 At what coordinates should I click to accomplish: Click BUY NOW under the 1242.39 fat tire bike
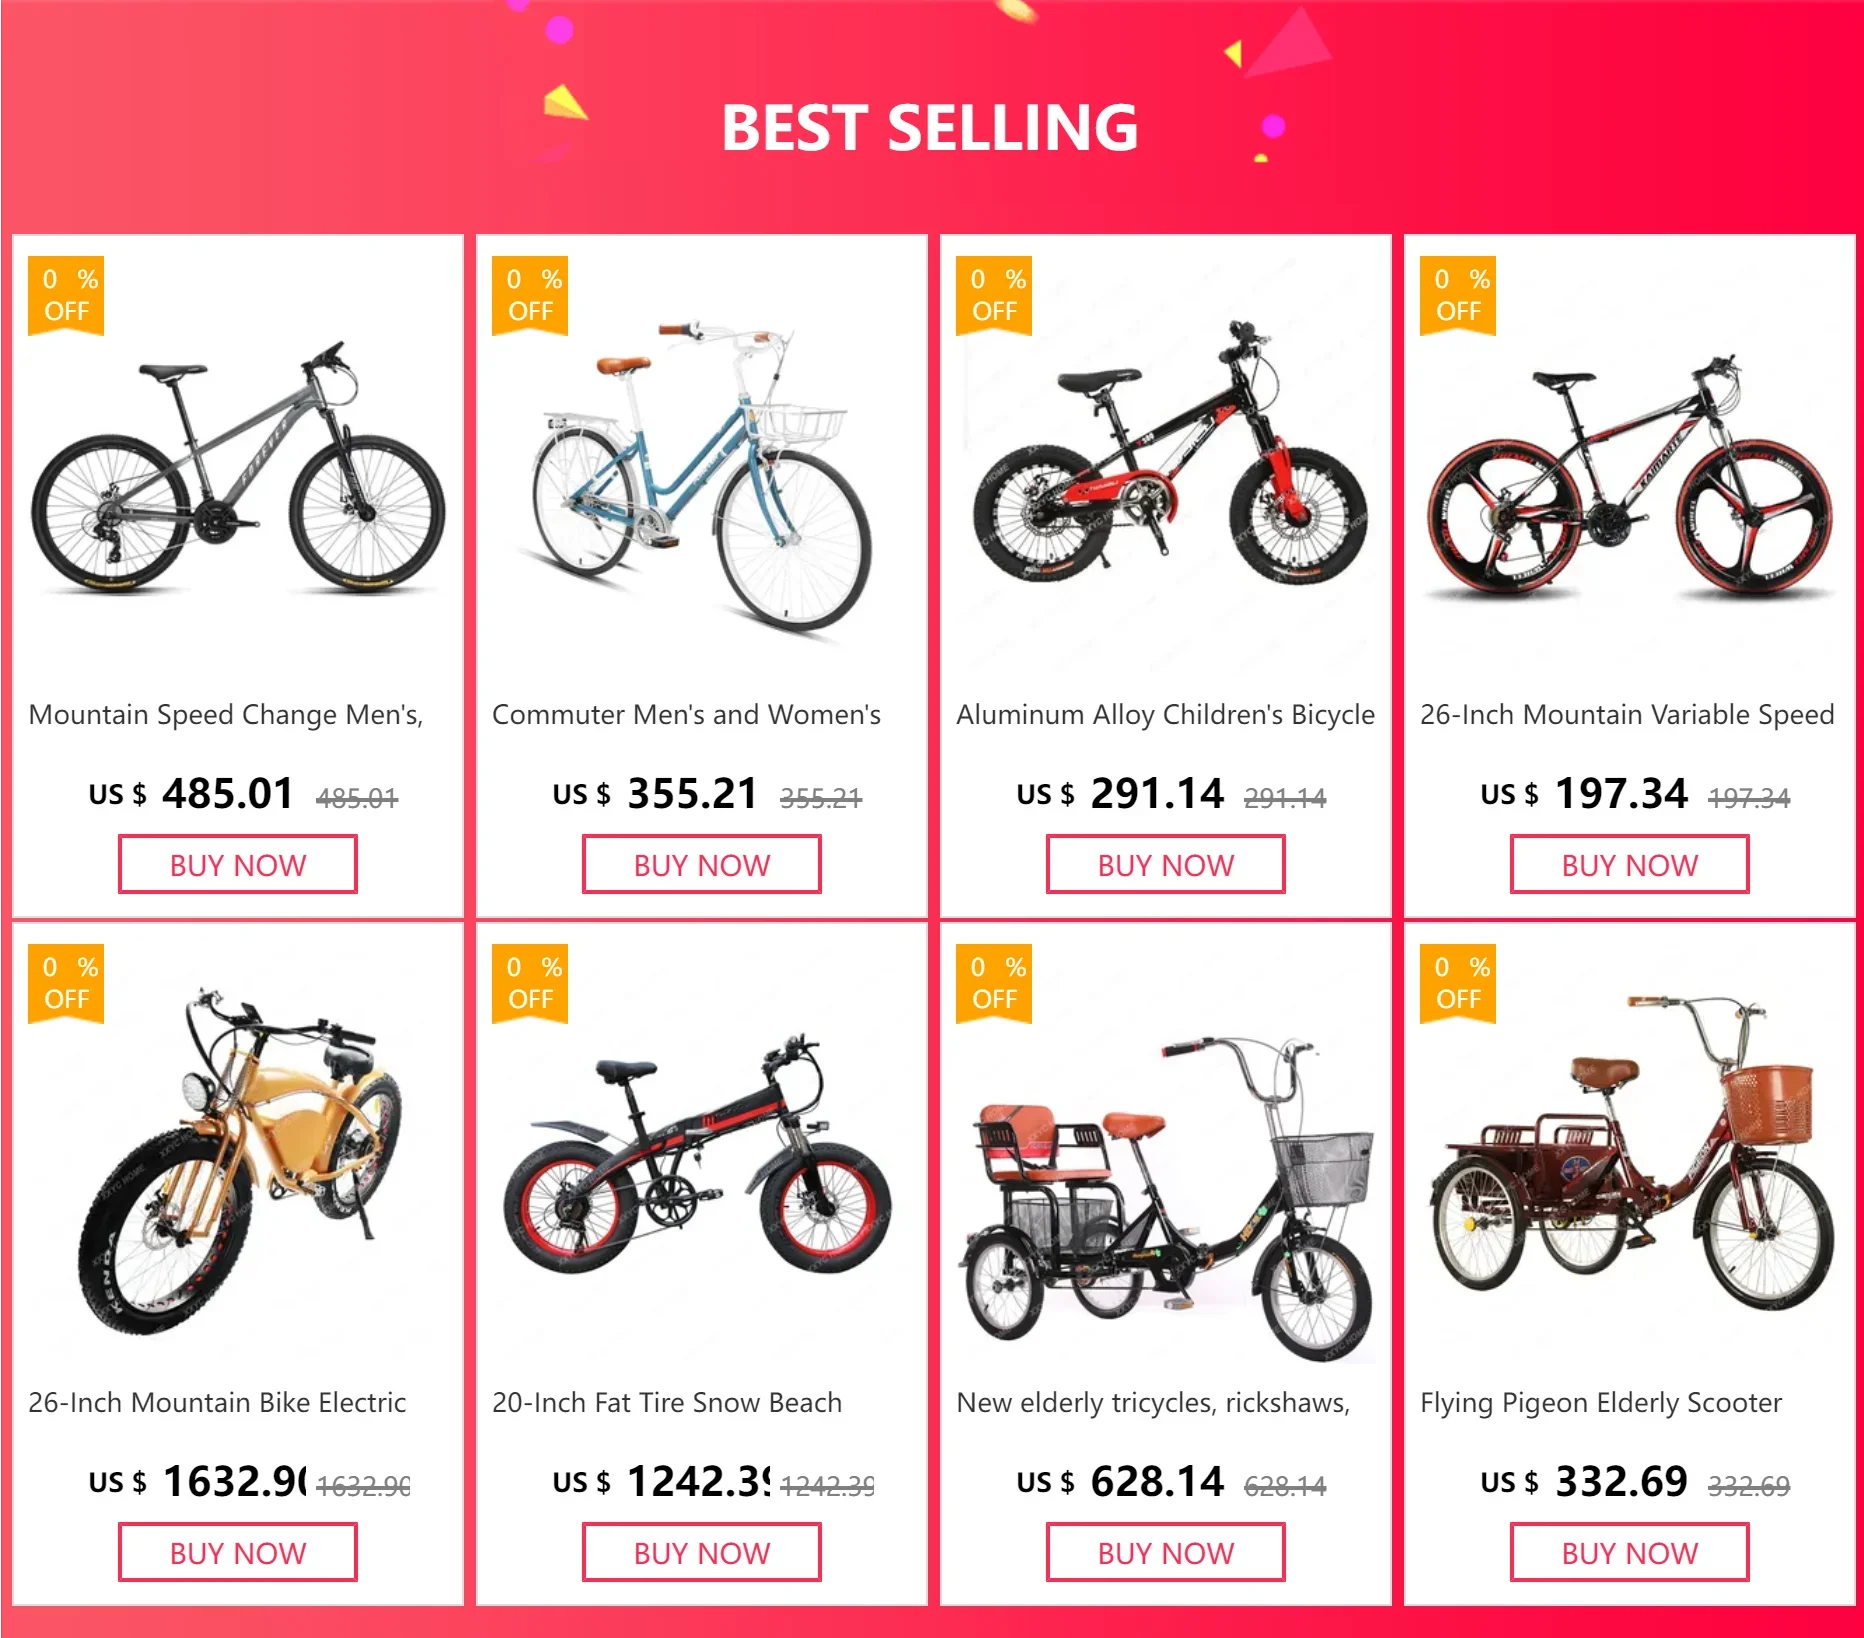tap(702, 1553)
